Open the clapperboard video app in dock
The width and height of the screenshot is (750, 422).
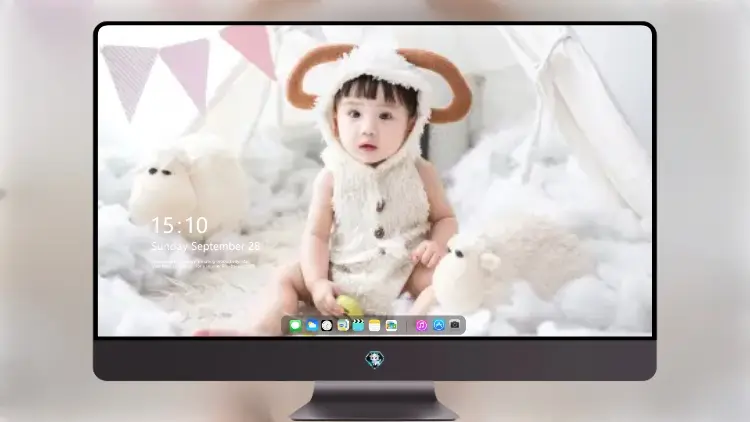[358, 326]
